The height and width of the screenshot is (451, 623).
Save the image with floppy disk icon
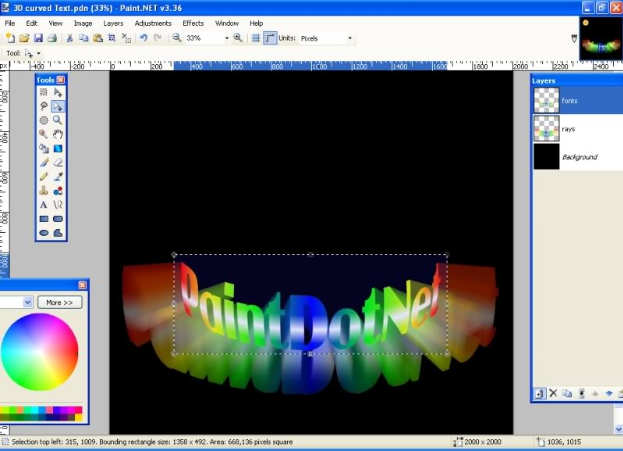(x=38, y=38)
